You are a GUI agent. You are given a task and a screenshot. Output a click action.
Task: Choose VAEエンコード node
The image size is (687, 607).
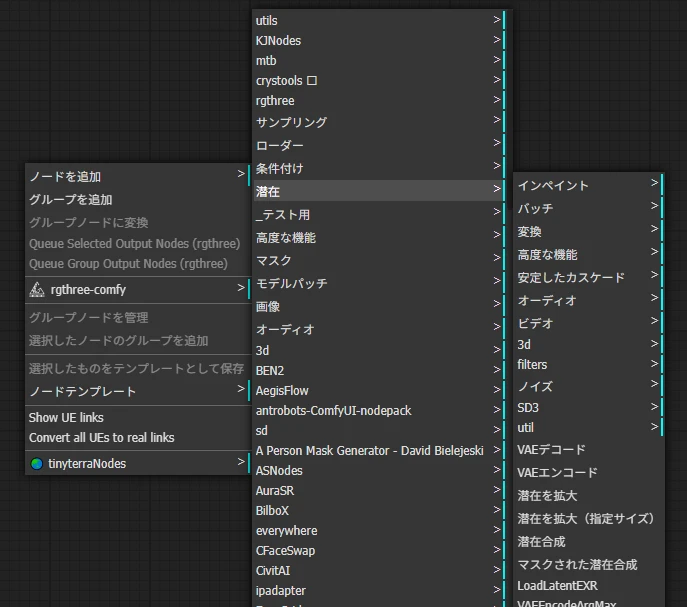tap(557, 473)
